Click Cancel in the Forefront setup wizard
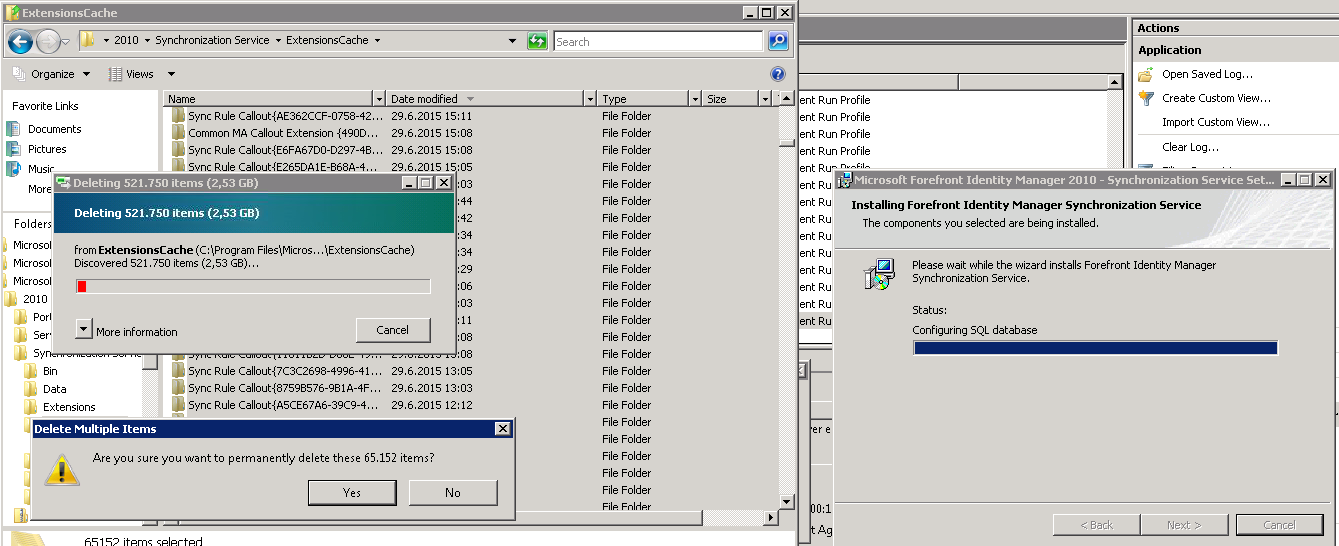Screen dimensions: 1339x546 tap(1279, 524)
